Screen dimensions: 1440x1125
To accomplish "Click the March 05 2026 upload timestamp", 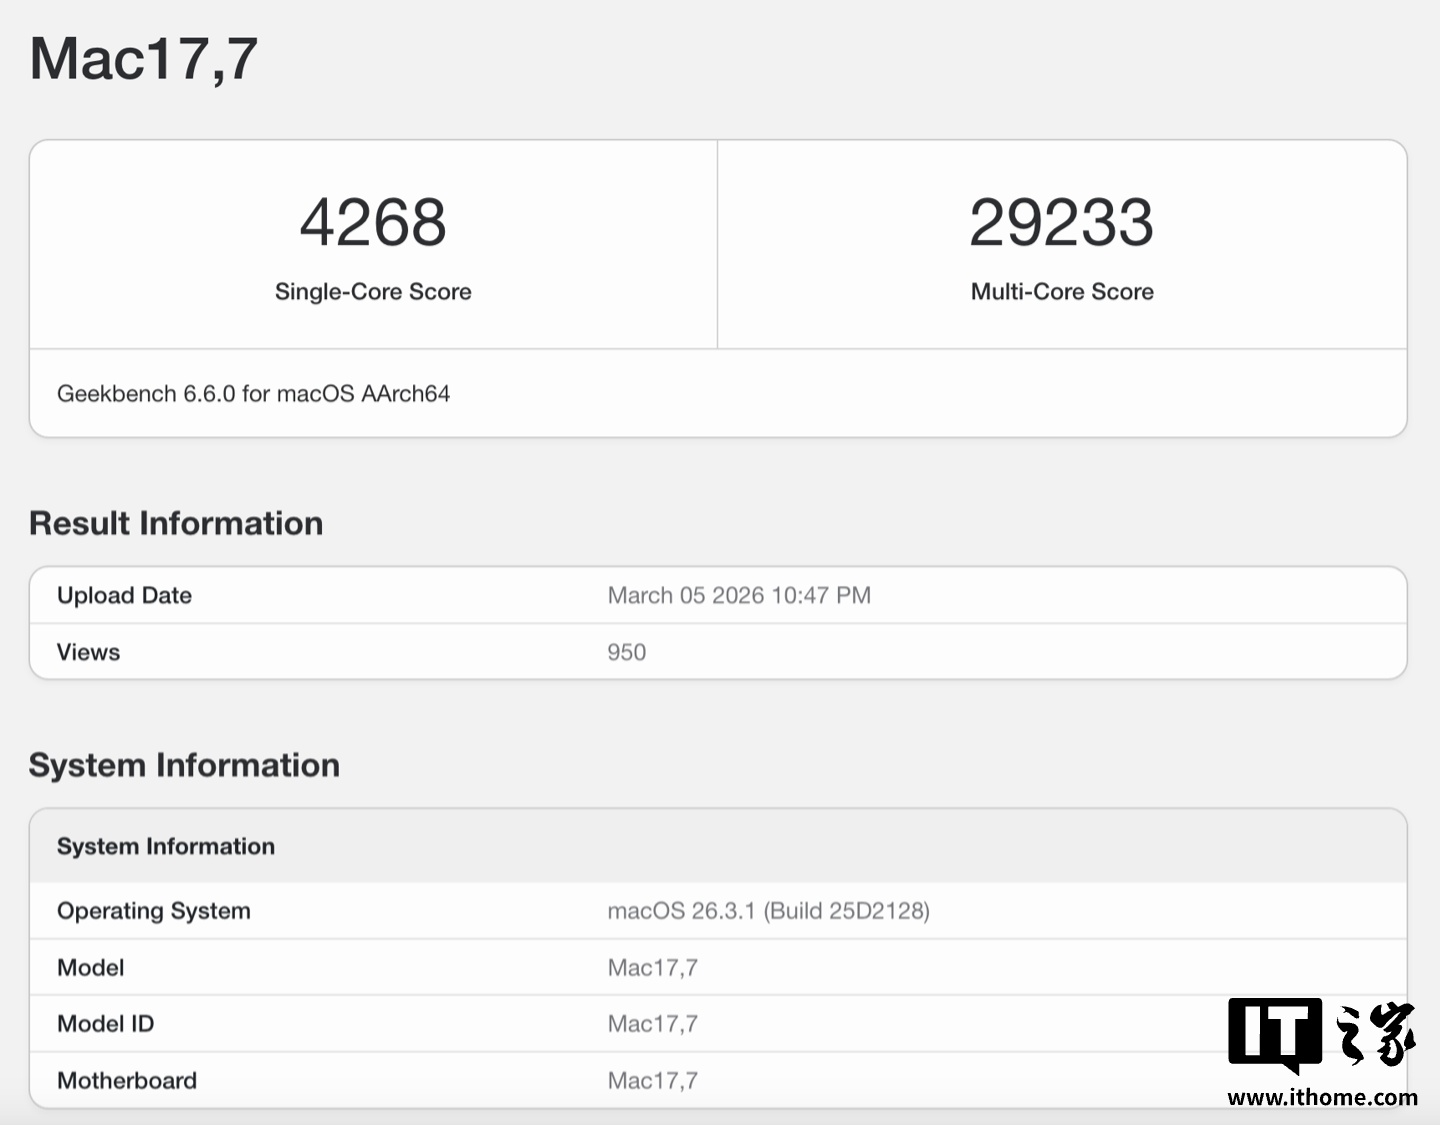I will 739,595.
